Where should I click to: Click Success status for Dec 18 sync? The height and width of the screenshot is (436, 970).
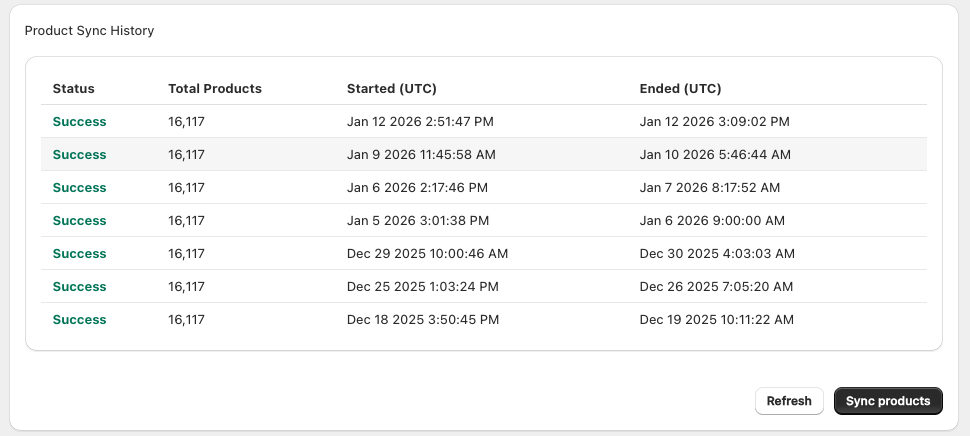tap(79, 320)
